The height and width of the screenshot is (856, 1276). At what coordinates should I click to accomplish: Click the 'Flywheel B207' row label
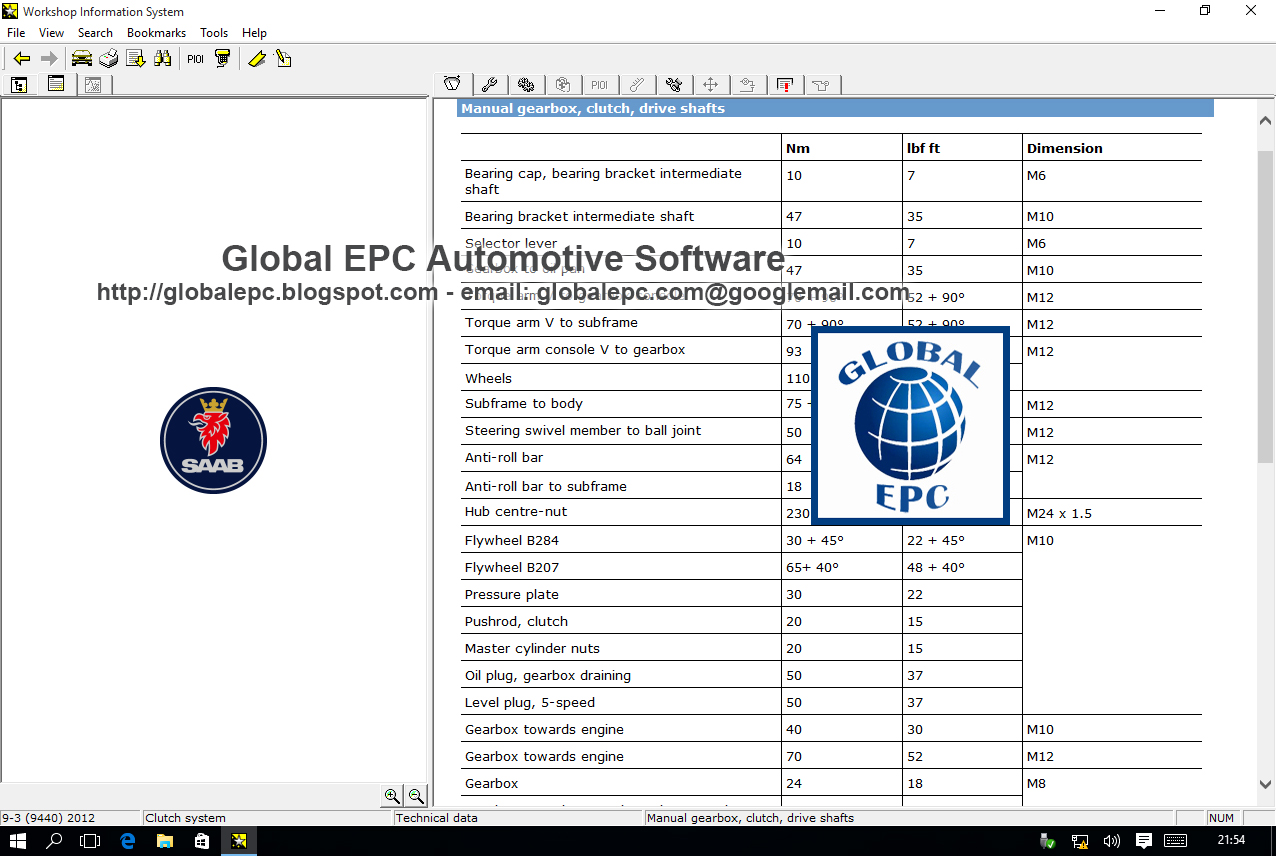(x=512, y=567)
